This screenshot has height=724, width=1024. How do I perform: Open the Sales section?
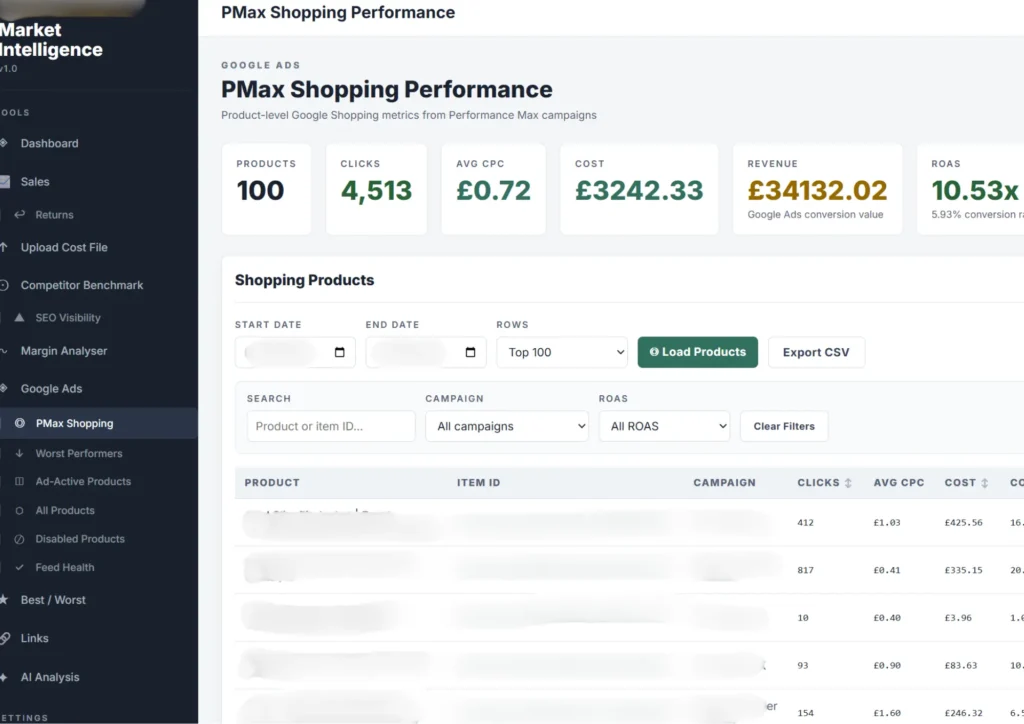click(35, 182)
